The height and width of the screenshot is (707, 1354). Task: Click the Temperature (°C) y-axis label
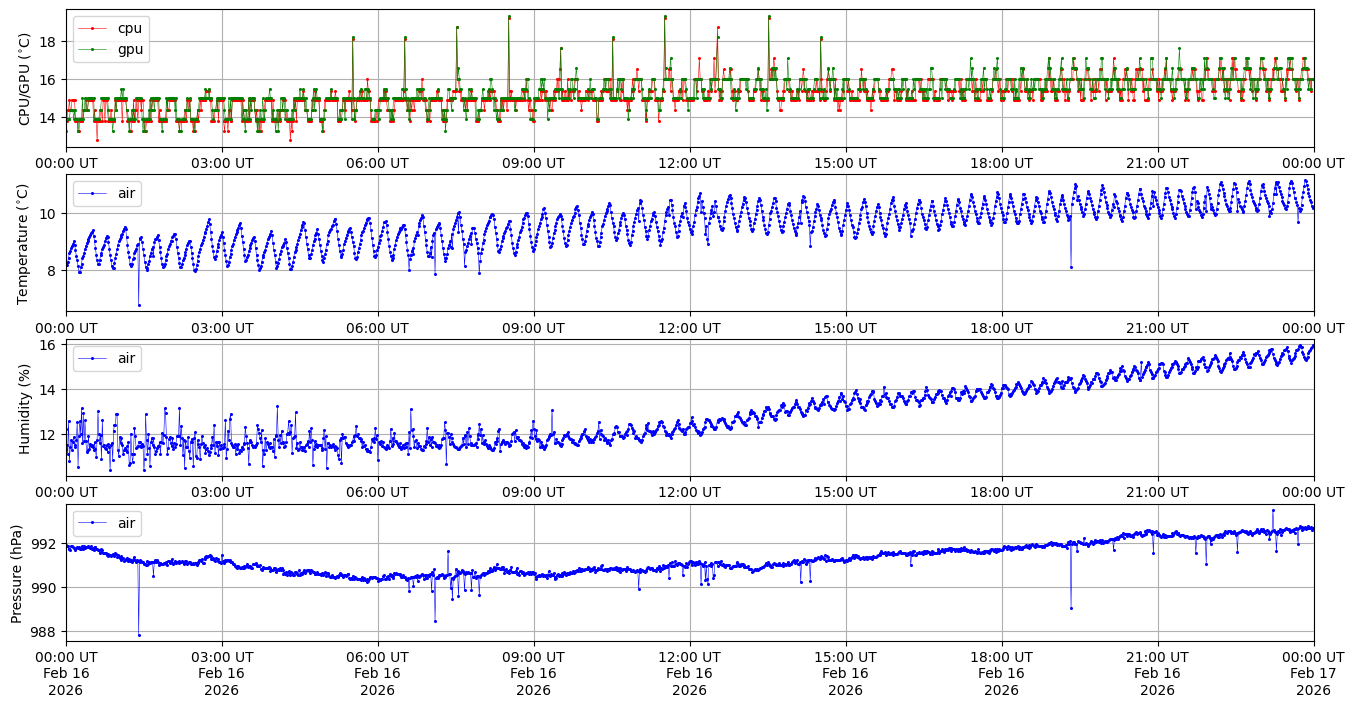(25, 243)
